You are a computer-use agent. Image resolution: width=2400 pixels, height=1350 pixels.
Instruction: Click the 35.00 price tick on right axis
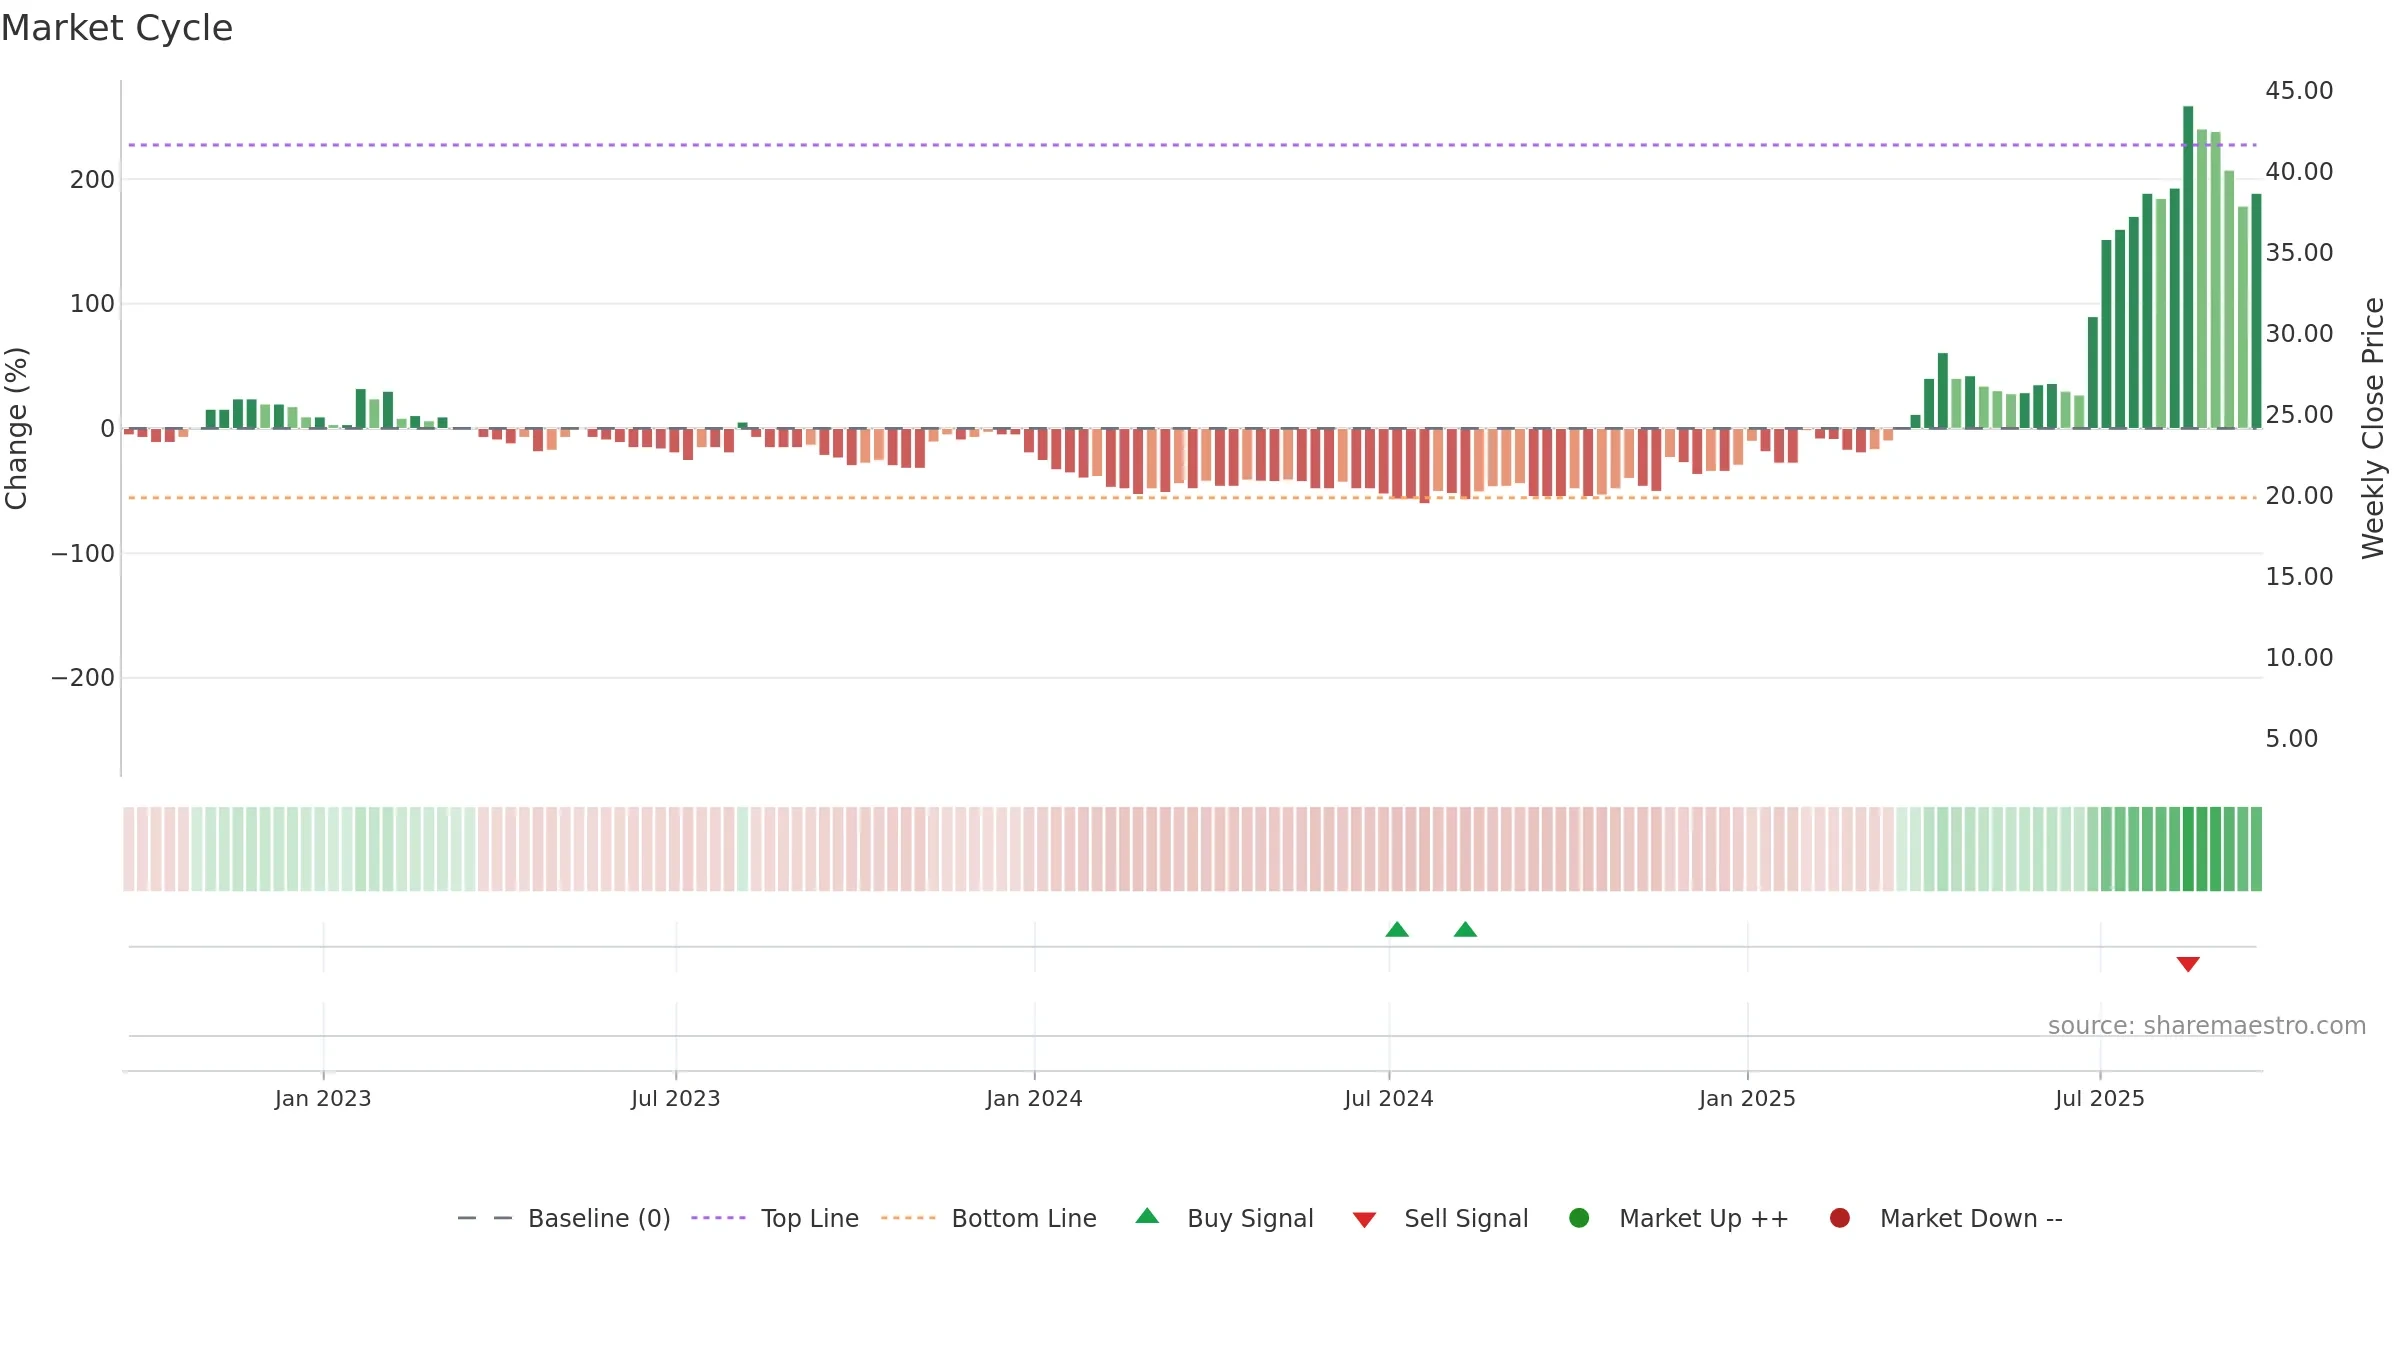click(2299, 253)
